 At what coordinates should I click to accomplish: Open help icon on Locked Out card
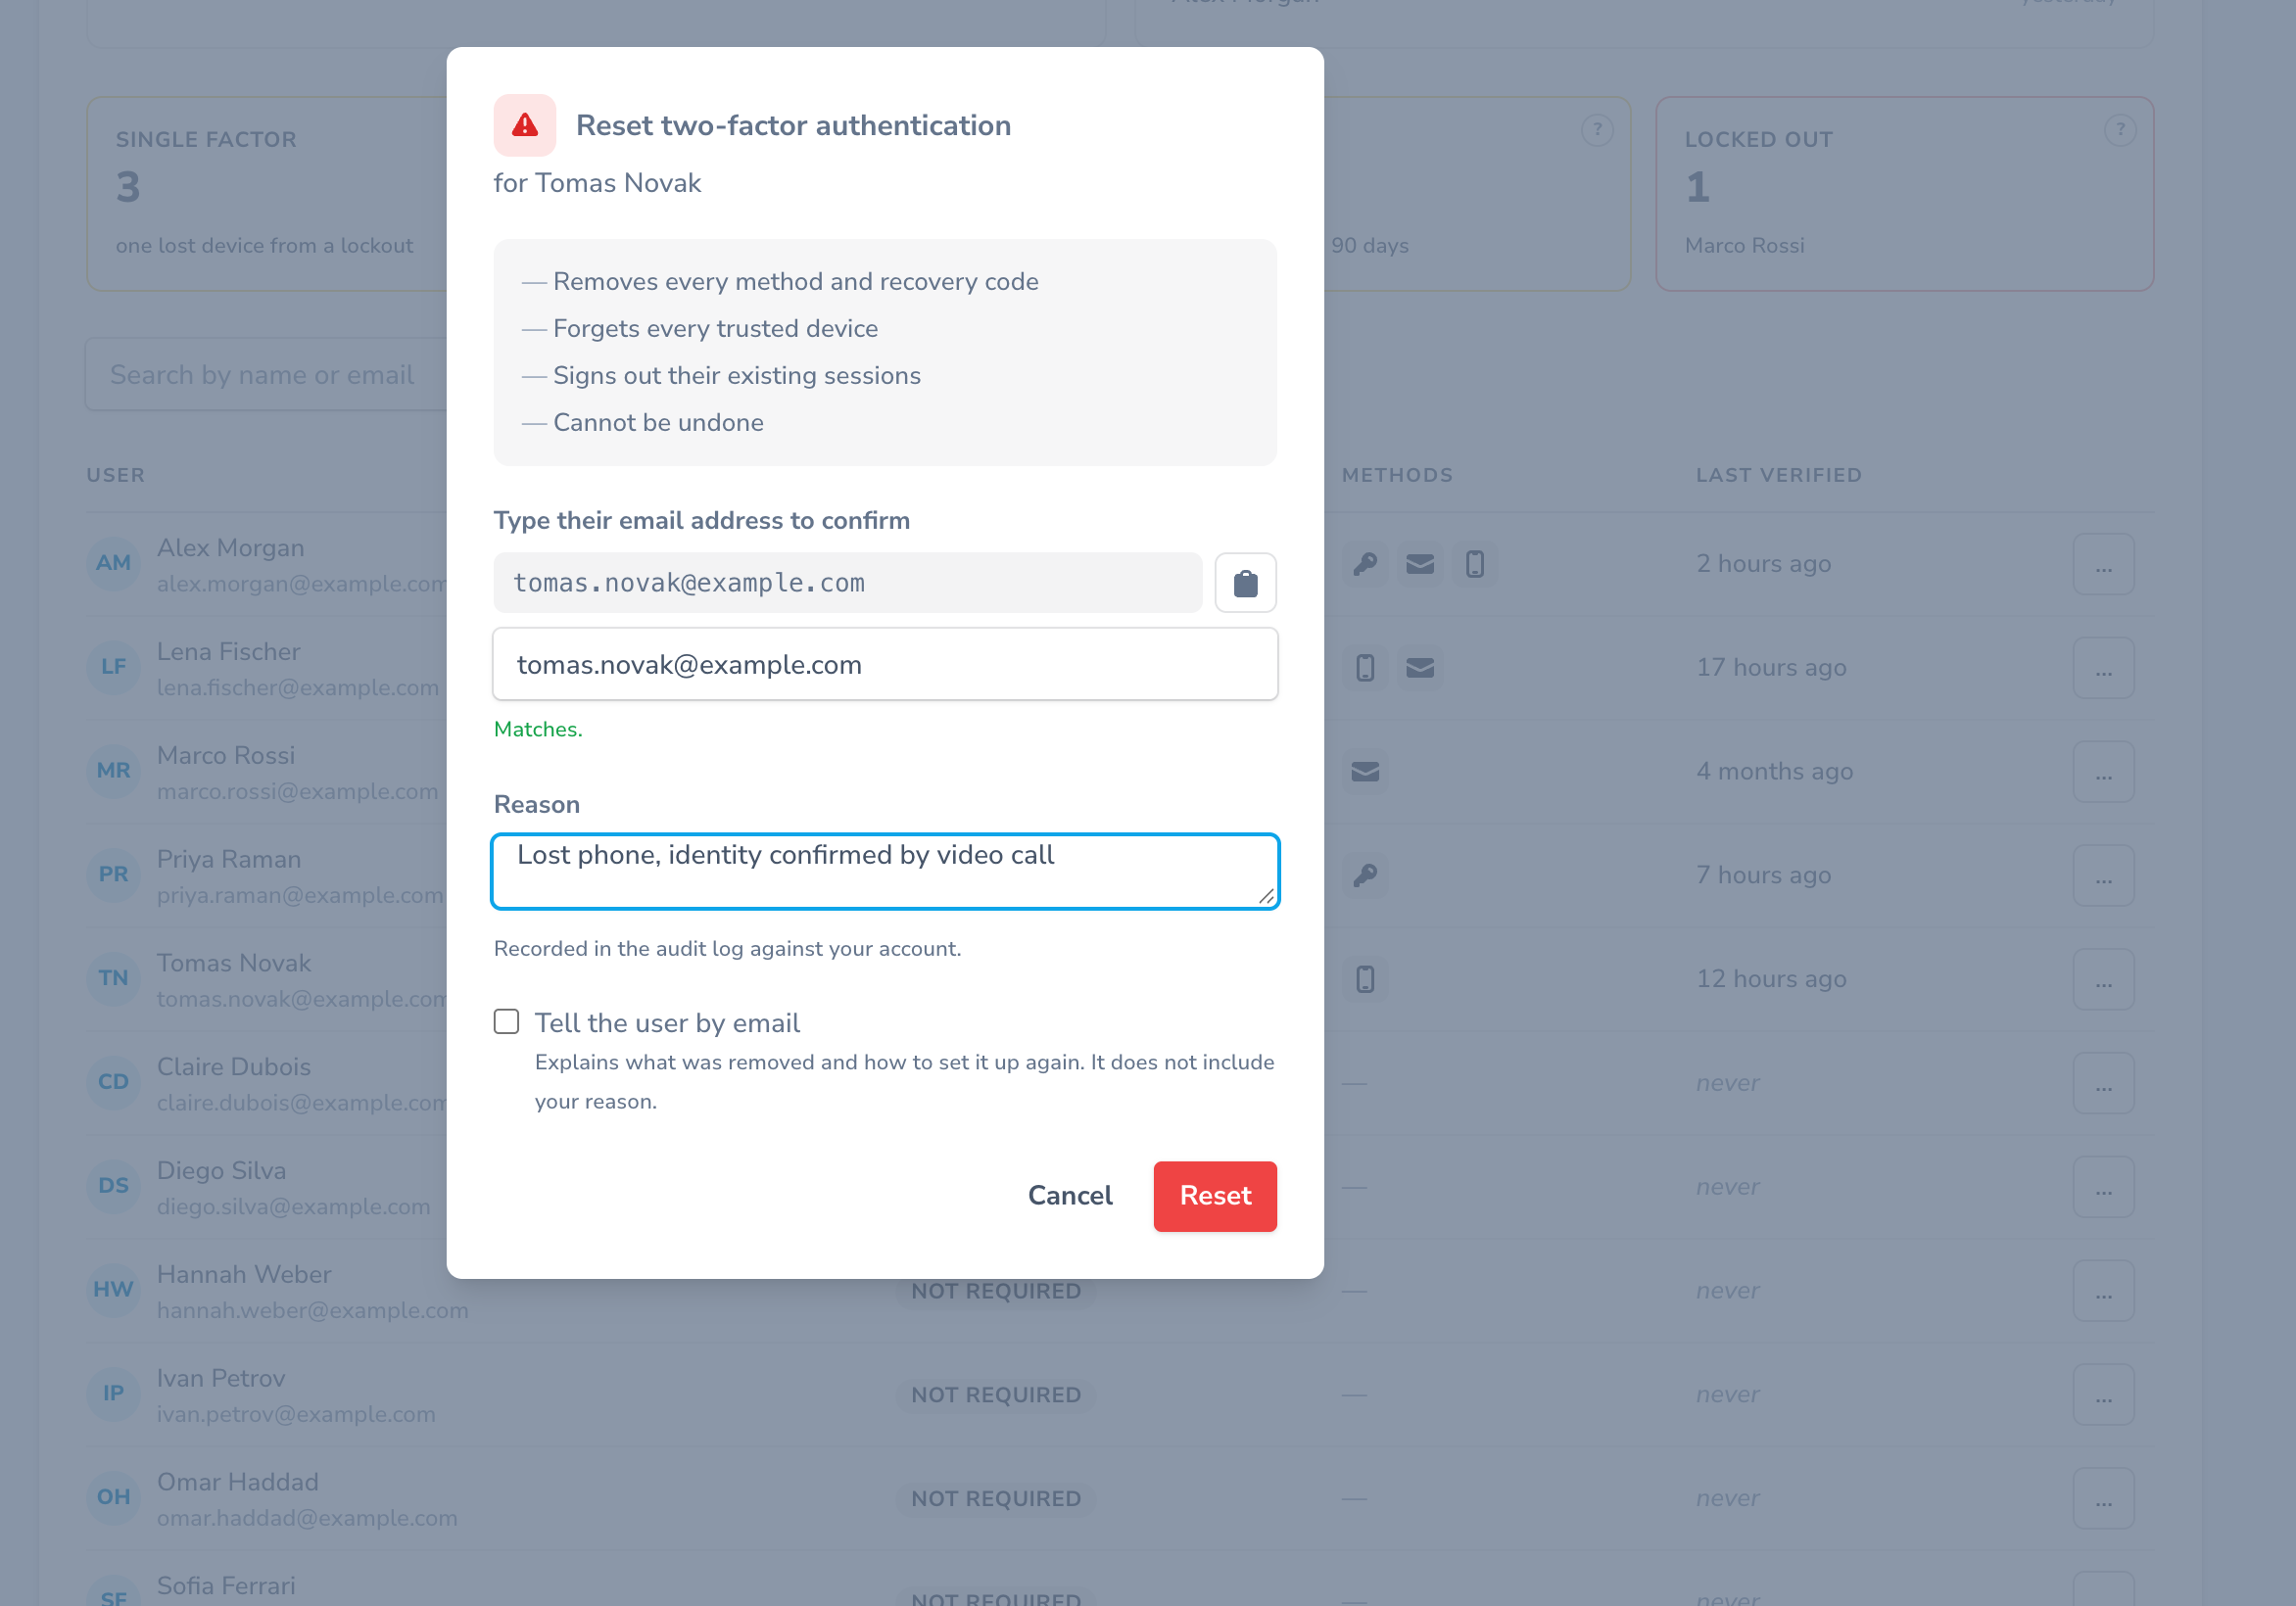pyautogui.click(x=2119, y=130)
